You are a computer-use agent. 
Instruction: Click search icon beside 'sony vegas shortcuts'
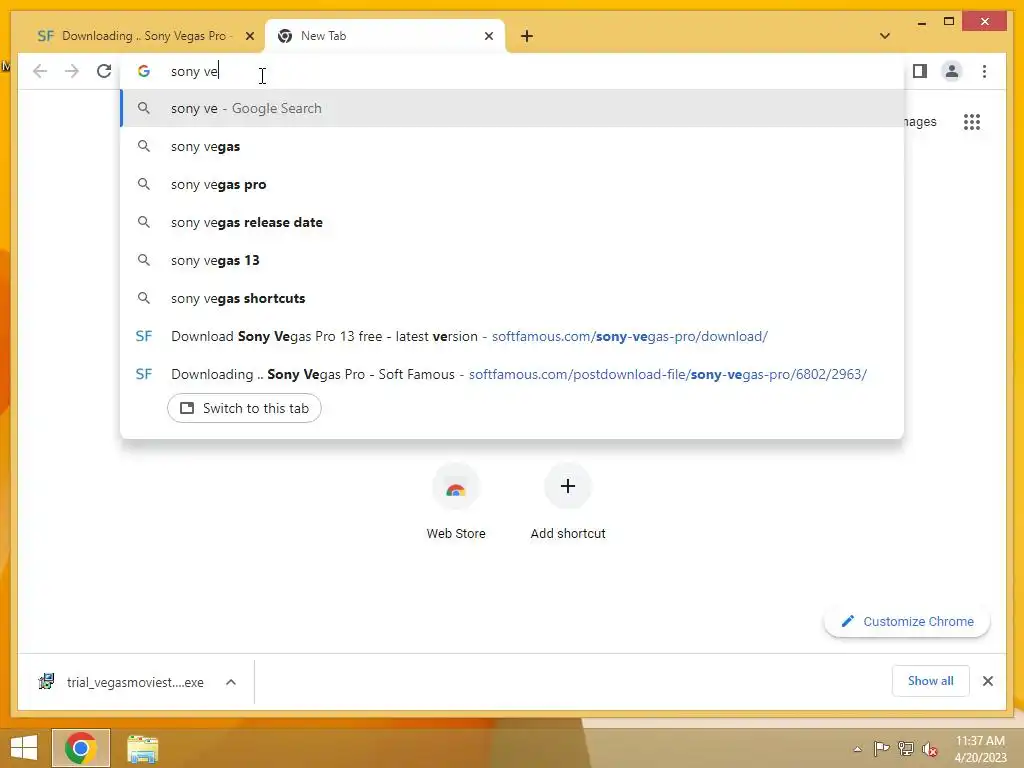pyautogui.click(x=144, y=298)
